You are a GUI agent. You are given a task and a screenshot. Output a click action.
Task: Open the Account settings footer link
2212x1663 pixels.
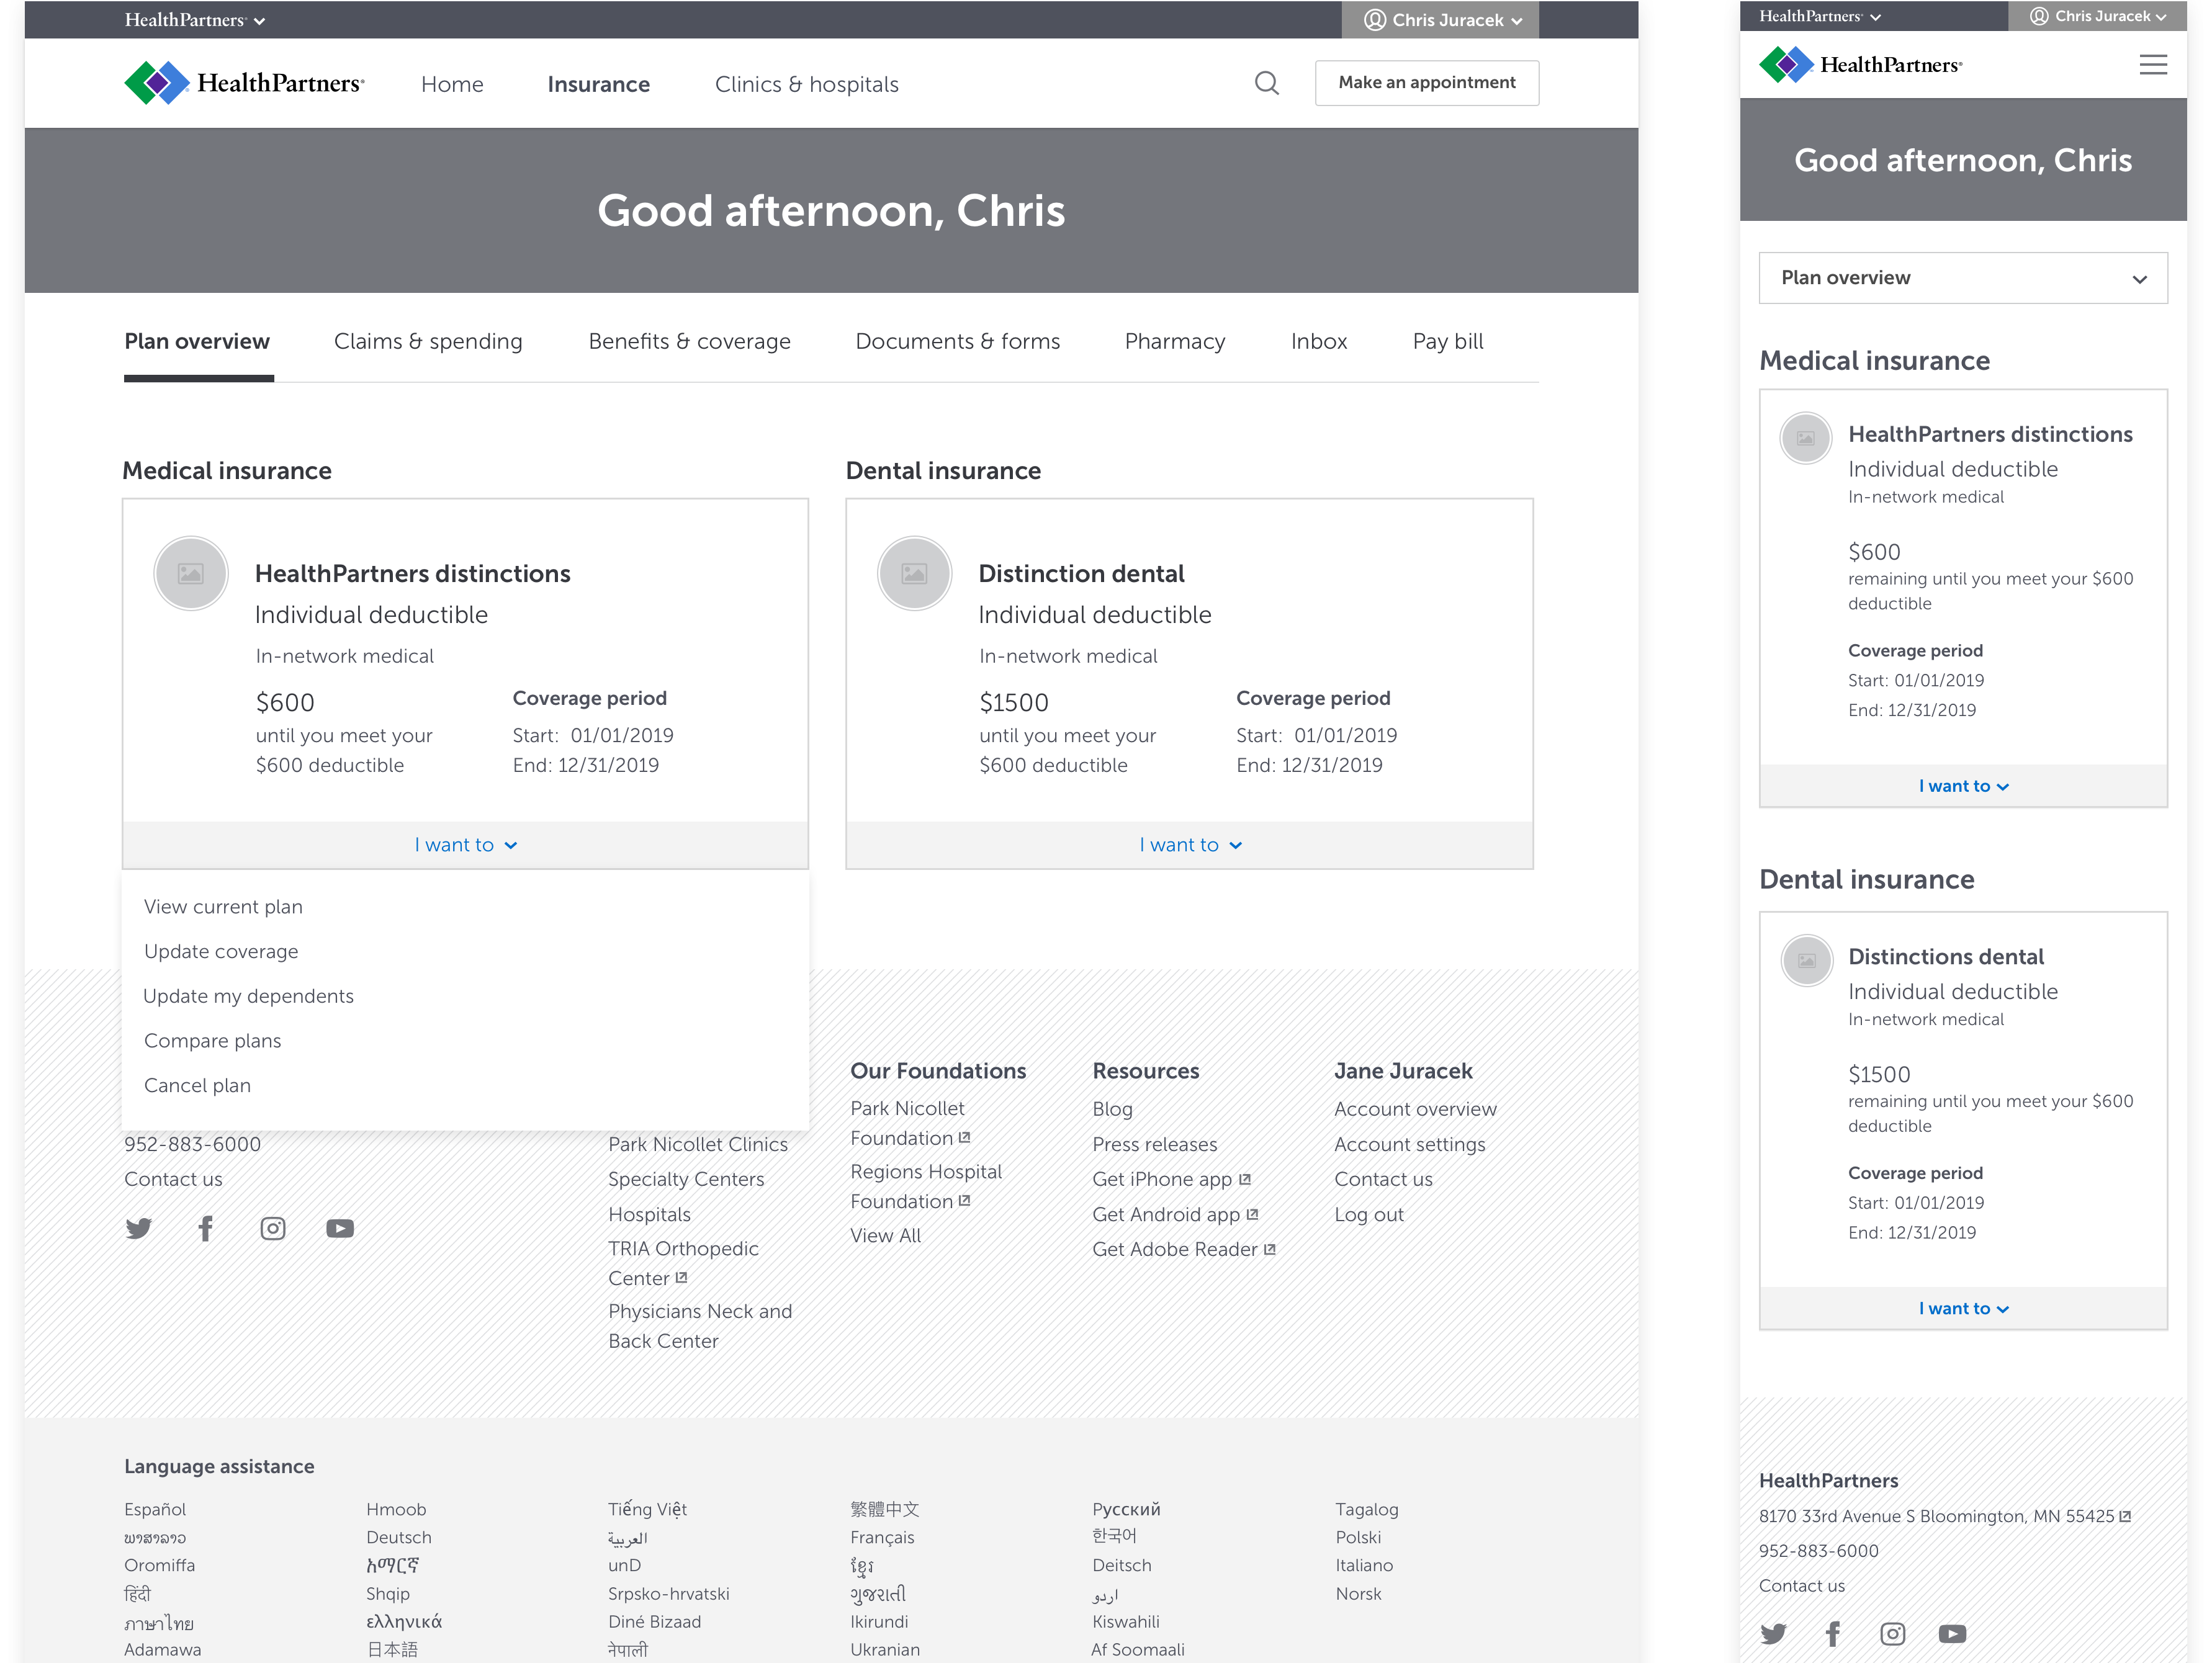1409,1144
